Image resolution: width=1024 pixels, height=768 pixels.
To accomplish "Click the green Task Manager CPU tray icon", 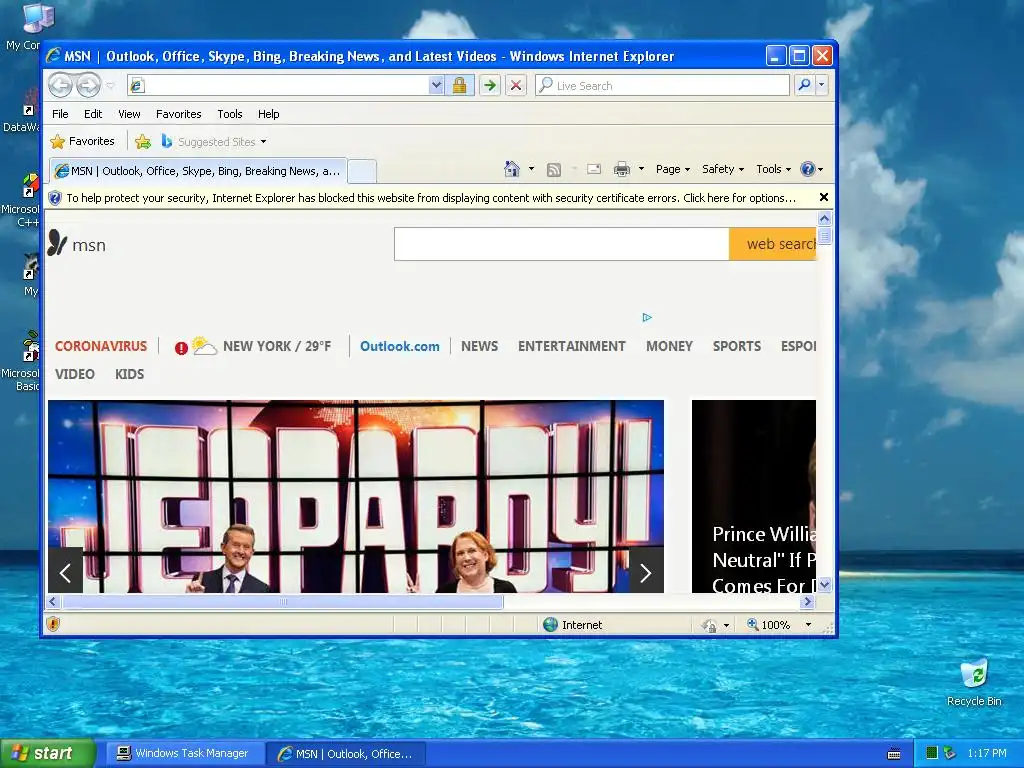I will tap(932, 753).
